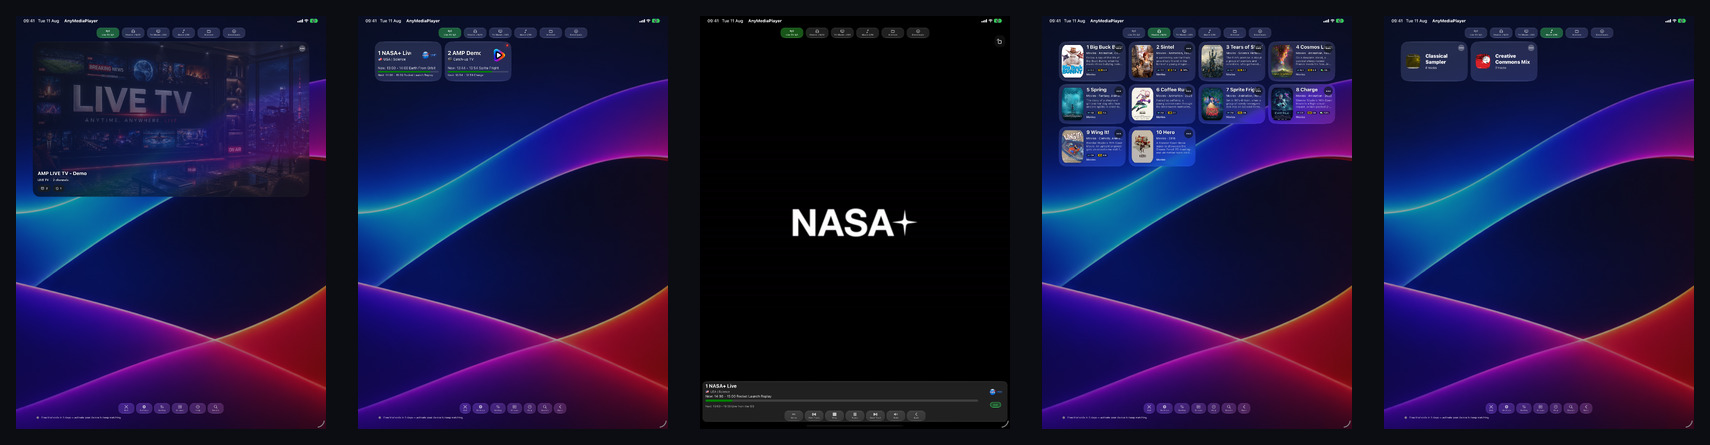Open settings gear on movies grid bottom toolbar
This screenshot has height=445, width=1710.
[1166, 408]
